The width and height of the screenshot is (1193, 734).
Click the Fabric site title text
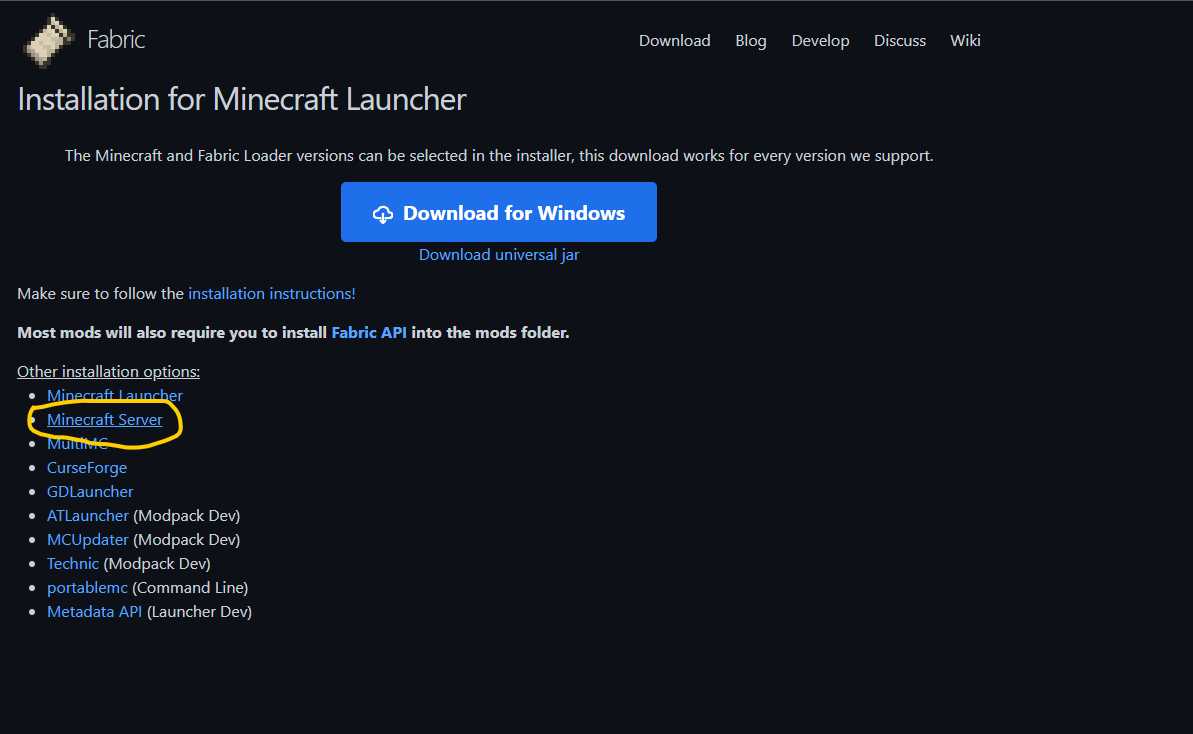(116, 40)
